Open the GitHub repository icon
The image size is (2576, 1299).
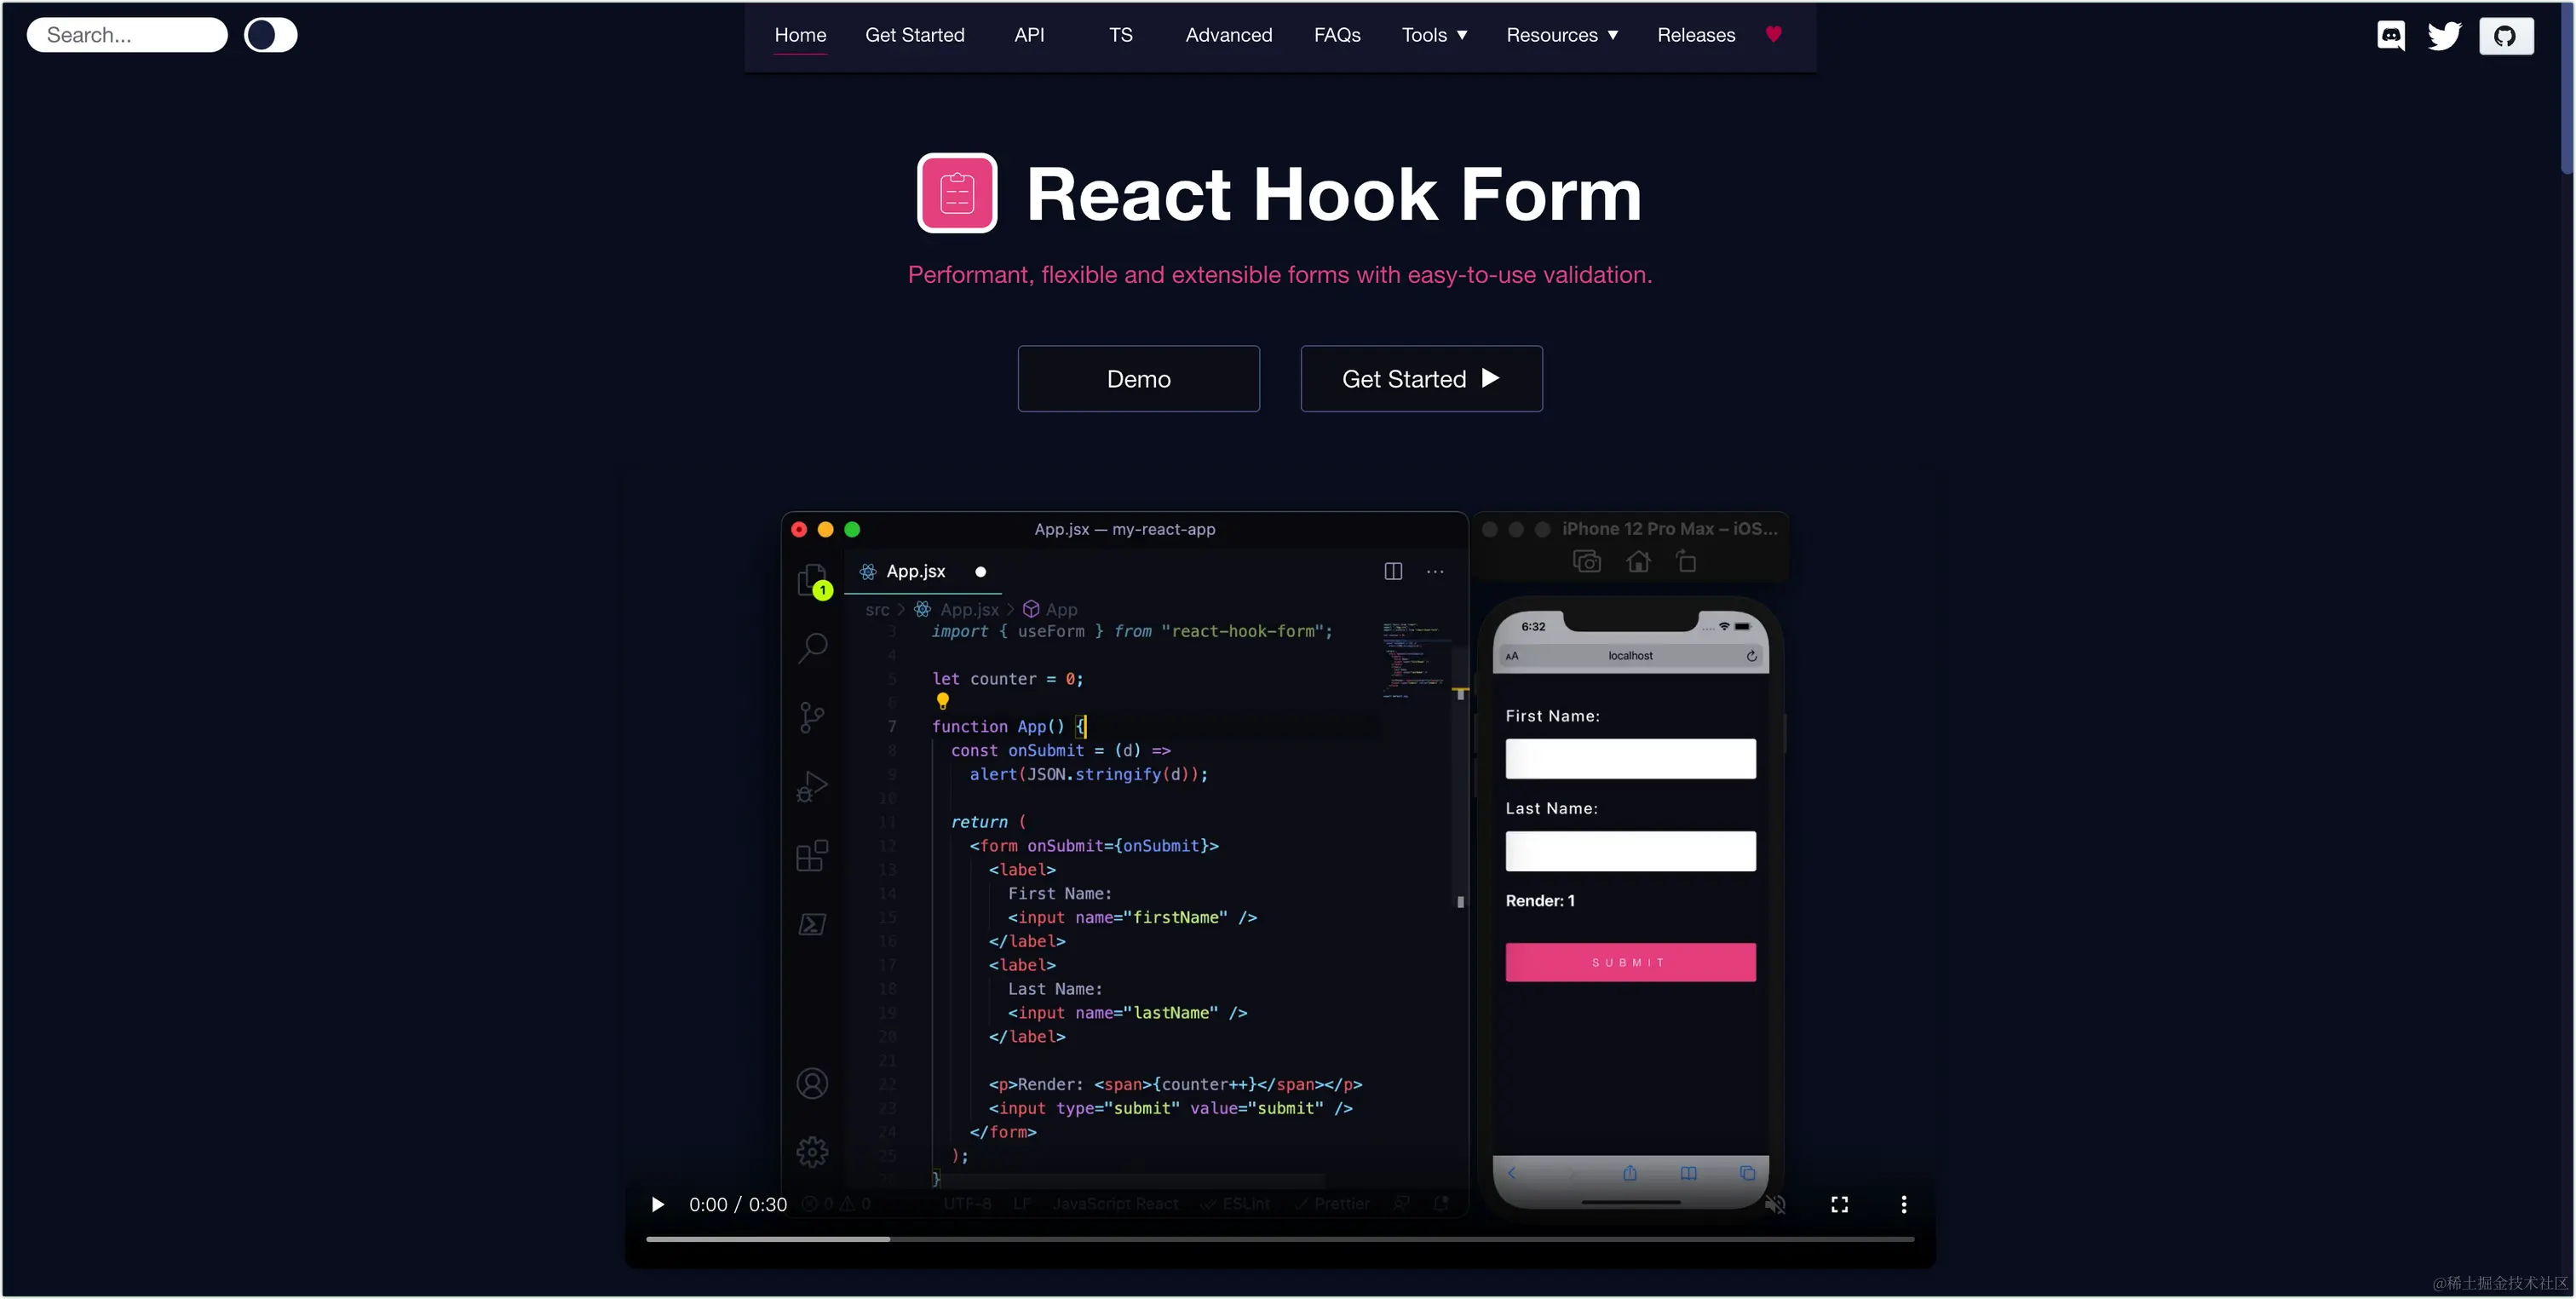tap(2505, 36)
